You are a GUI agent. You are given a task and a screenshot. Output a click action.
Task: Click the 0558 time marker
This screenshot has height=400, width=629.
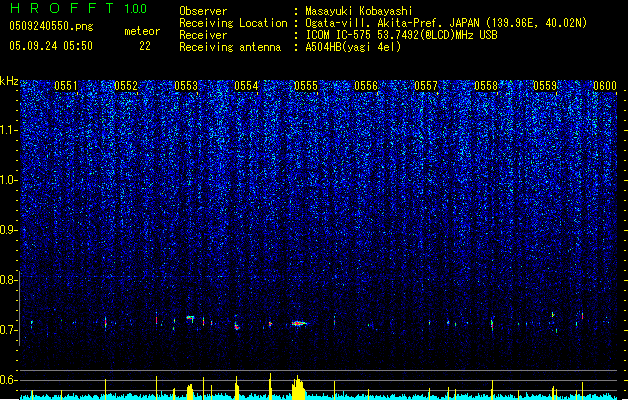click(x=486, y=86)
